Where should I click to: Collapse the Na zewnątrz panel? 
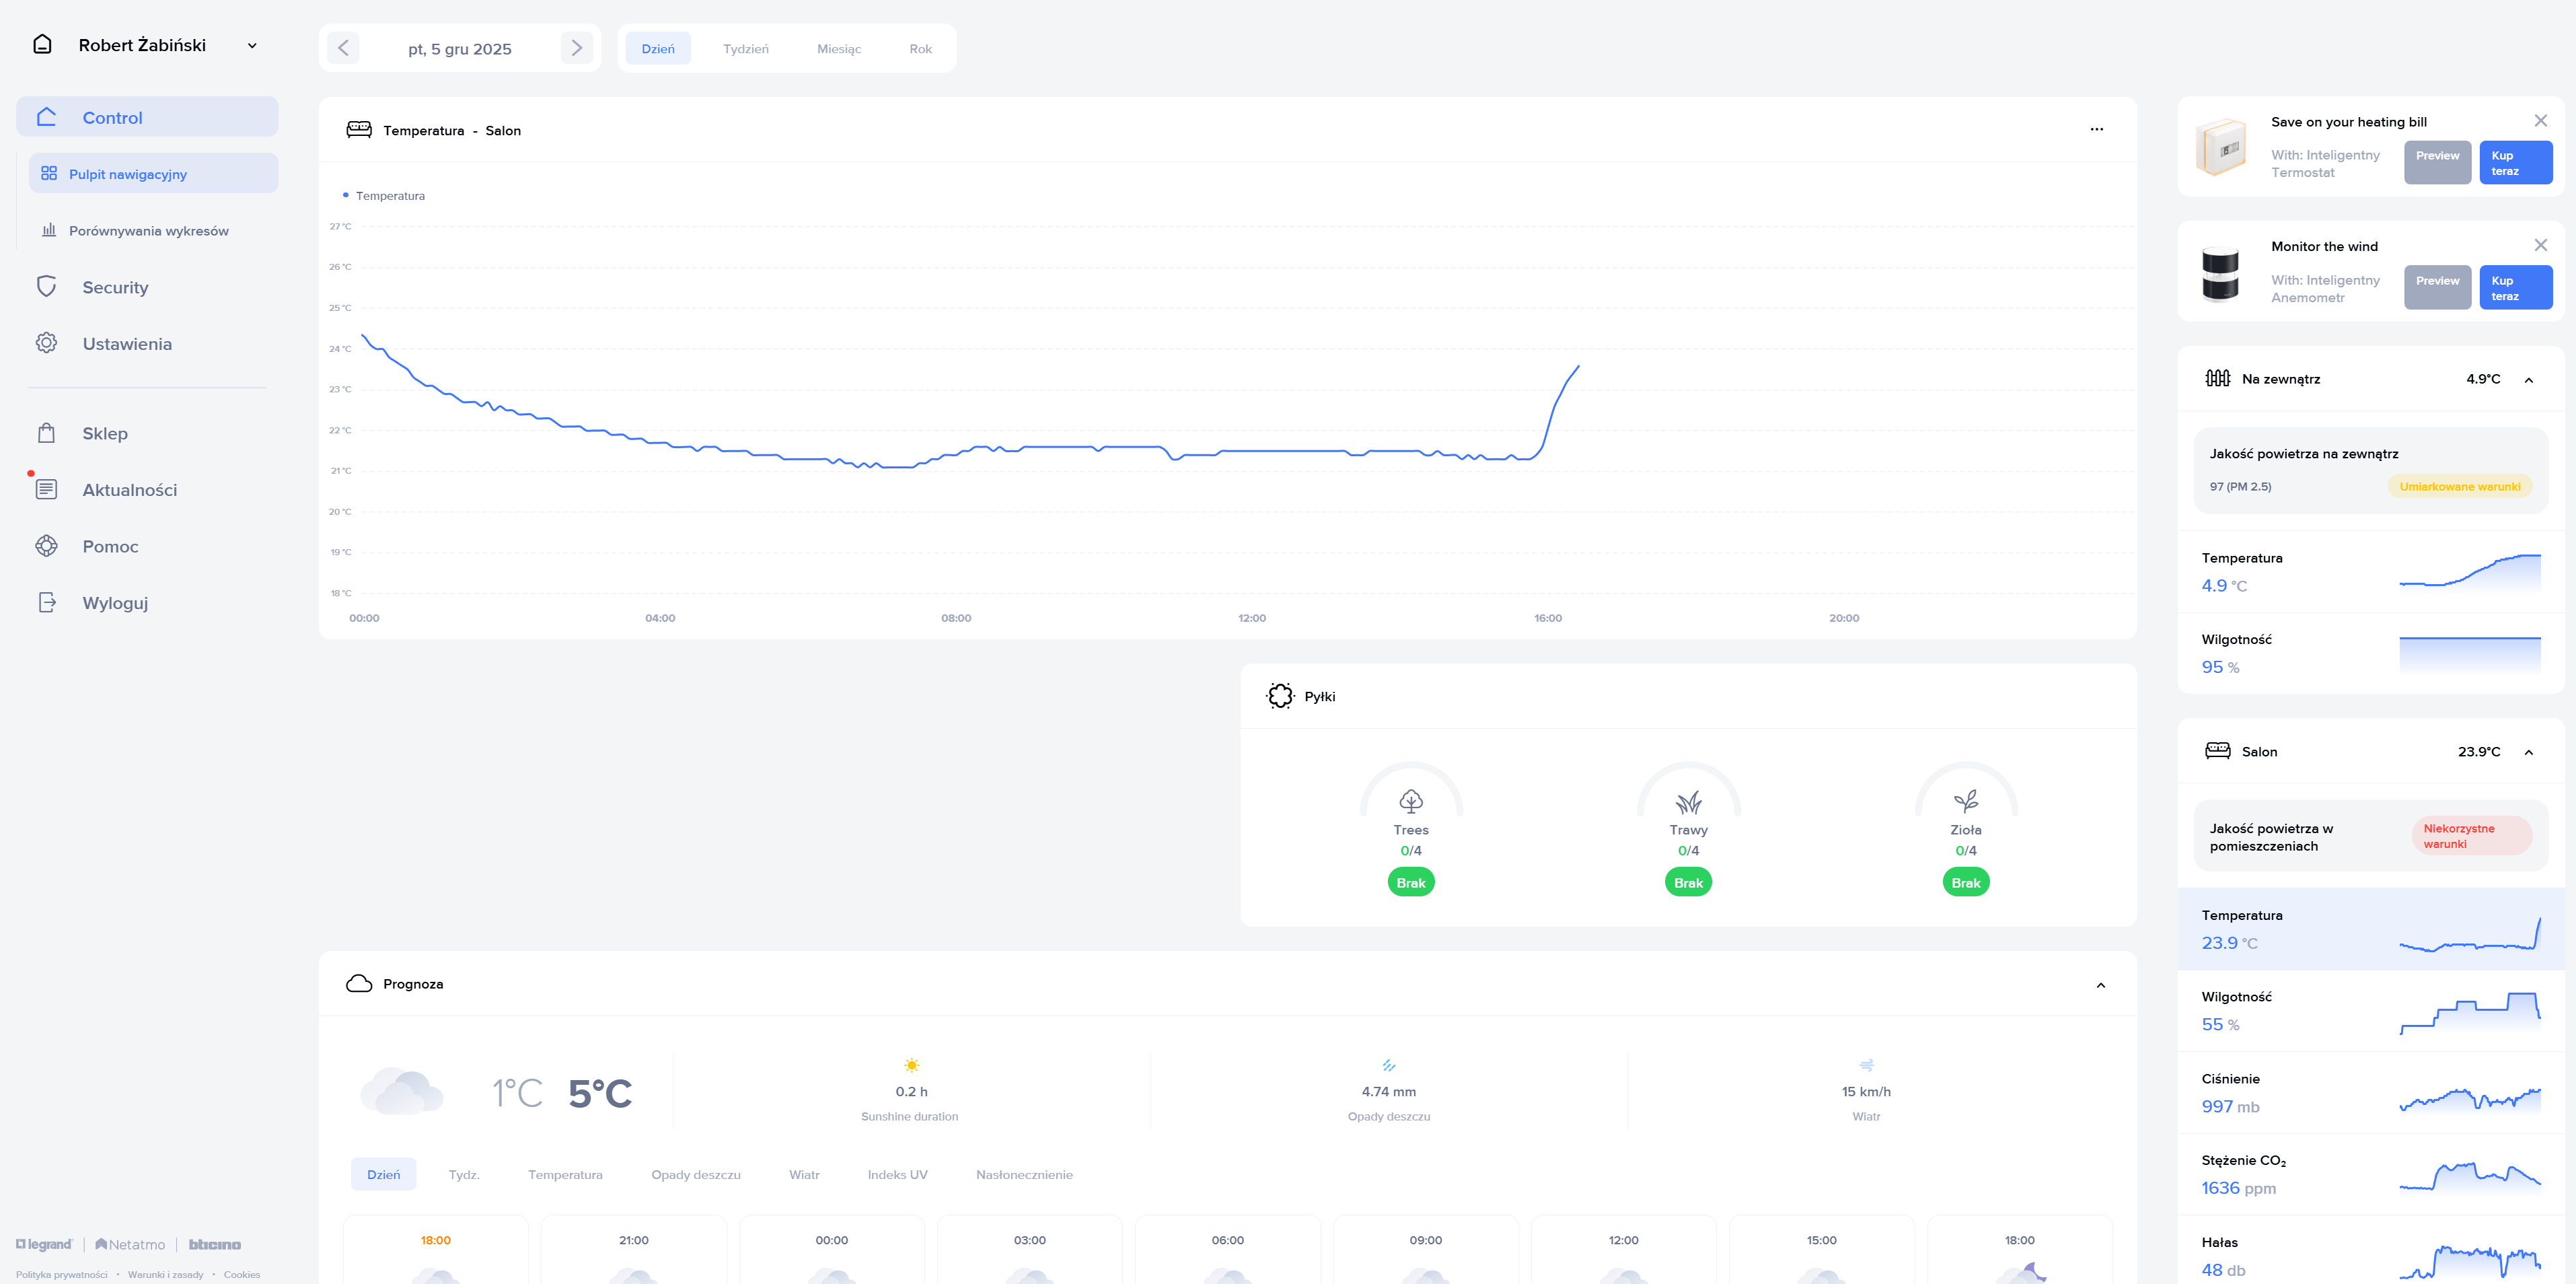(x=2528, y=380)
